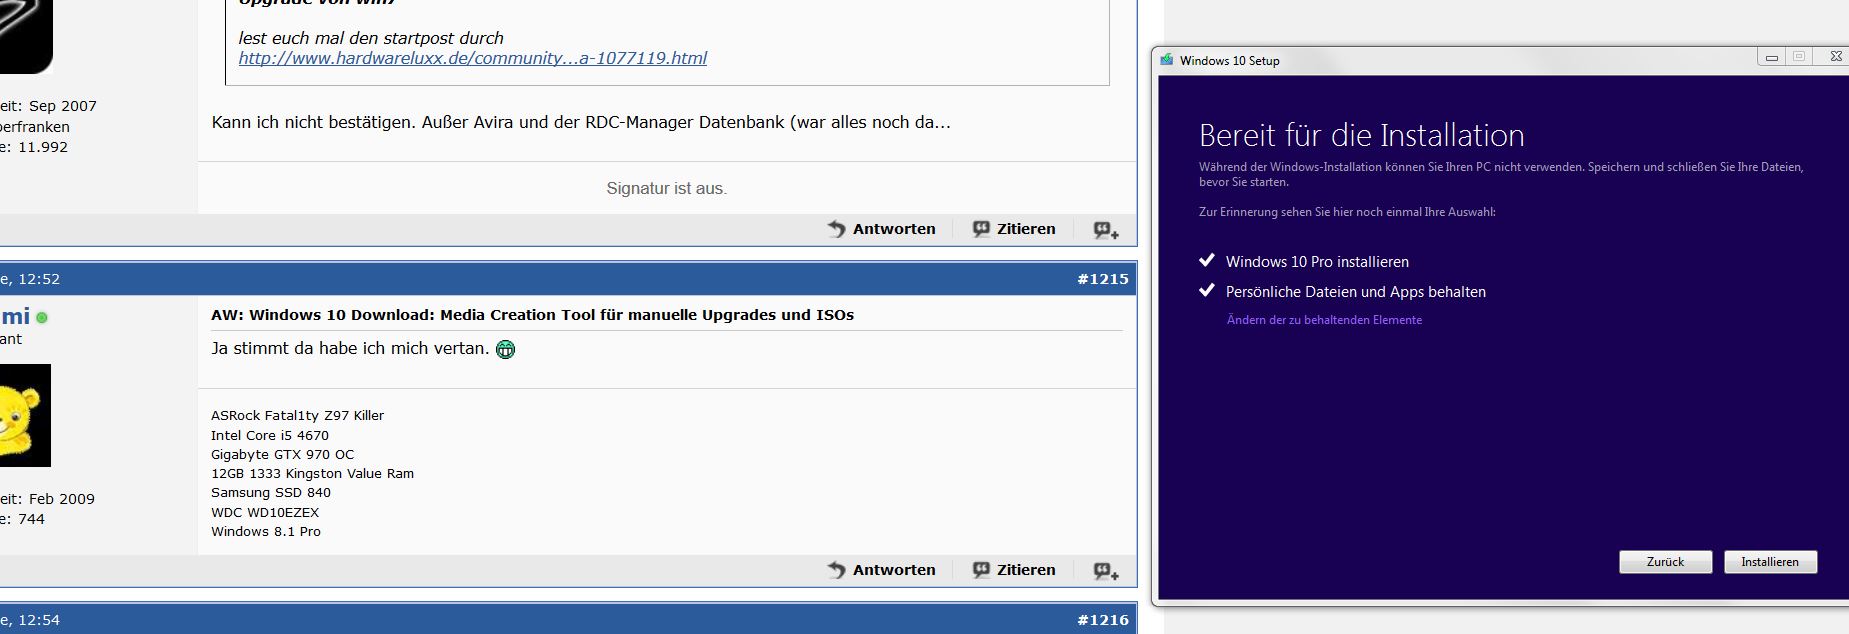1849x634 pixels.
Task: Click quote bubble icon under post #1215
Action: 982,570
